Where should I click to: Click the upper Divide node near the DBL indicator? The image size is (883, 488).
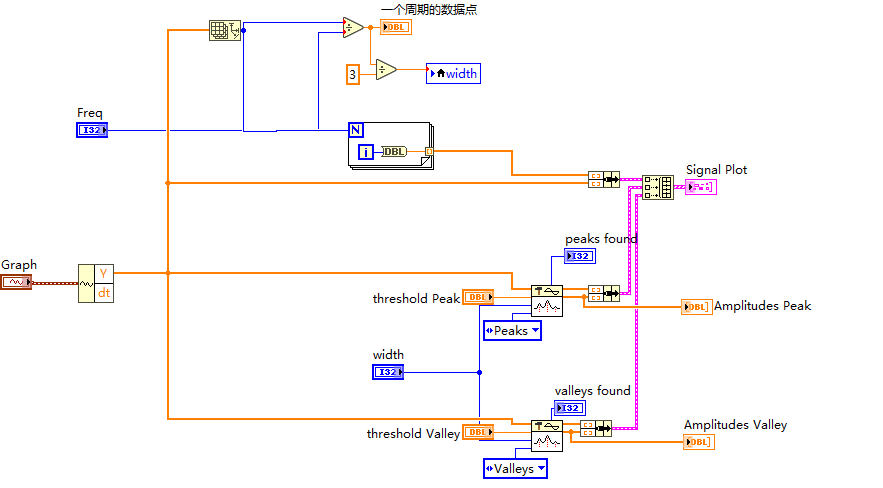click(x=353, y=27)
